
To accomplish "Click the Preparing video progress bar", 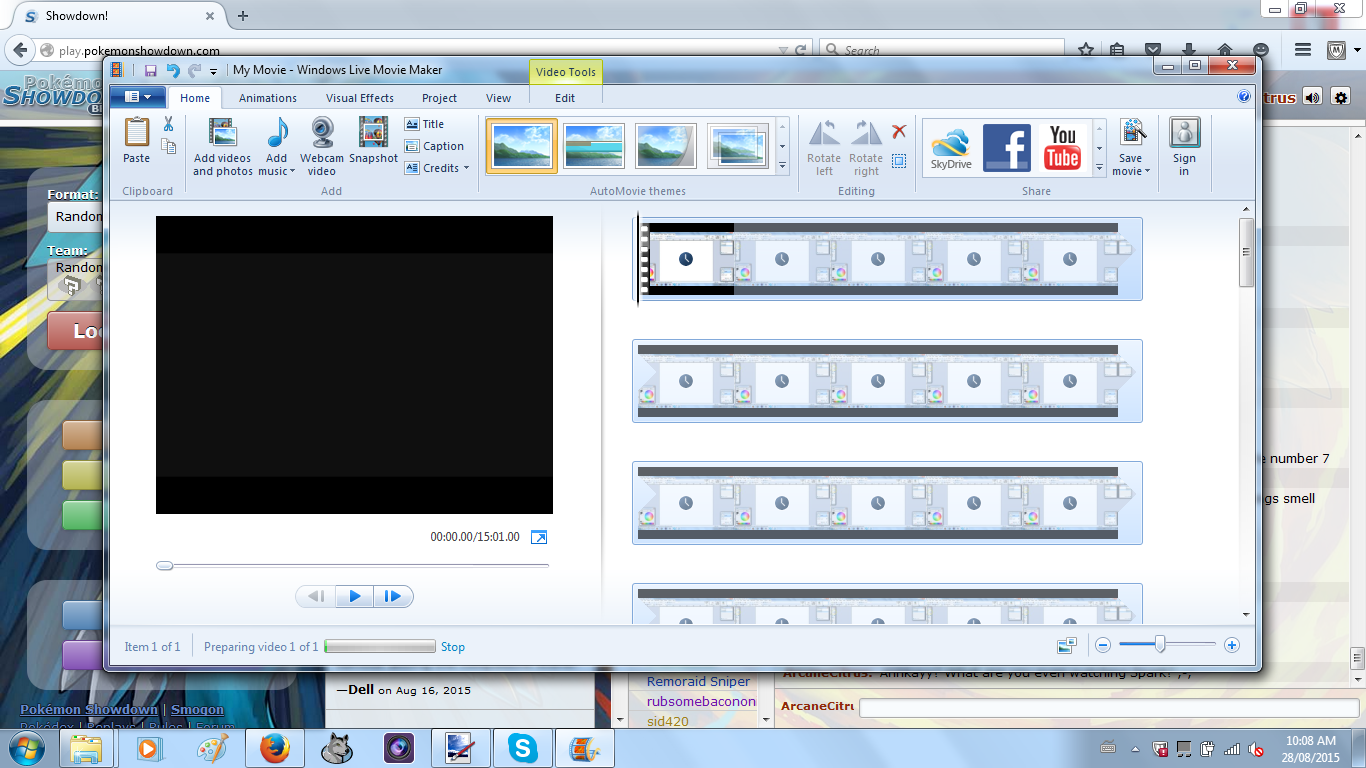I will [x=380, y=647].
